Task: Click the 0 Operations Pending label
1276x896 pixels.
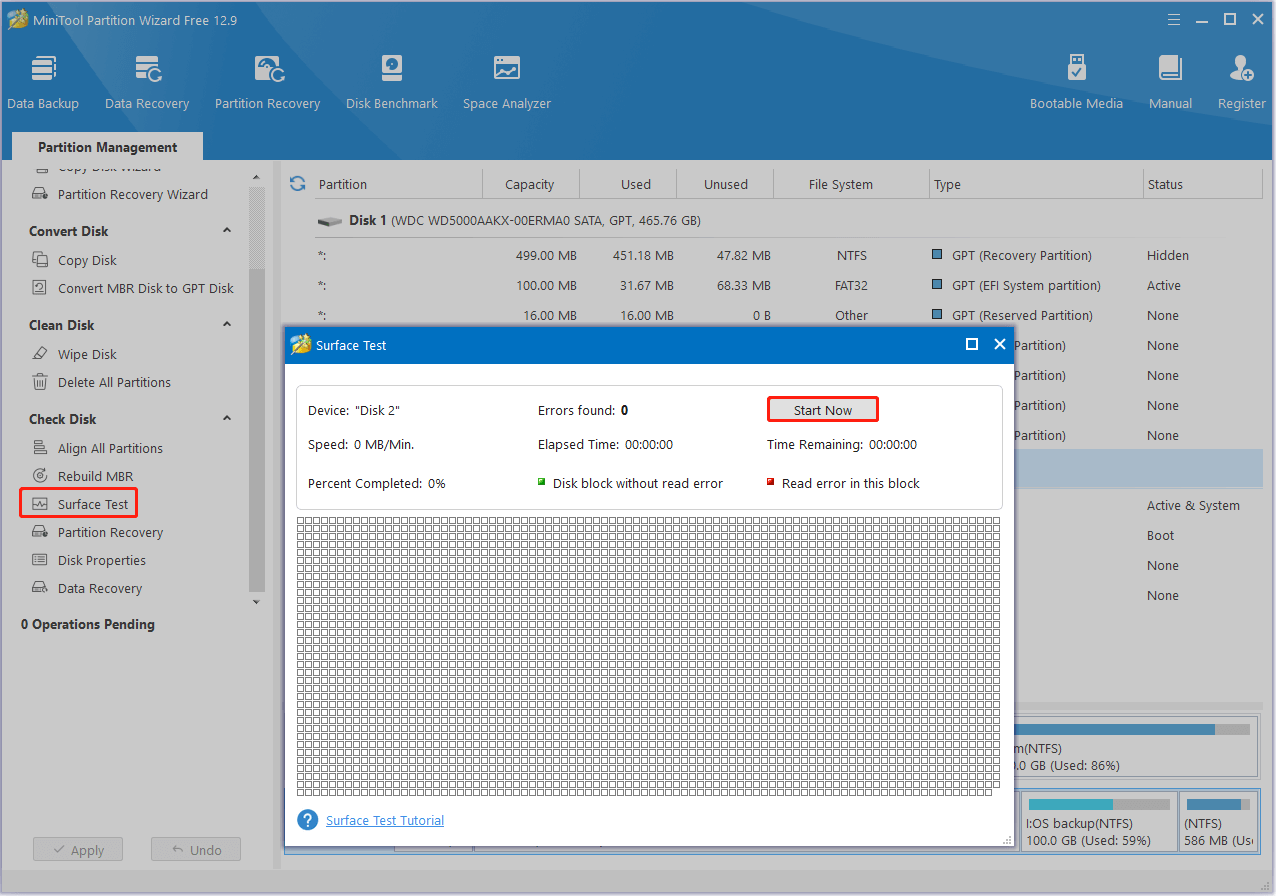Action: point(88,624)
